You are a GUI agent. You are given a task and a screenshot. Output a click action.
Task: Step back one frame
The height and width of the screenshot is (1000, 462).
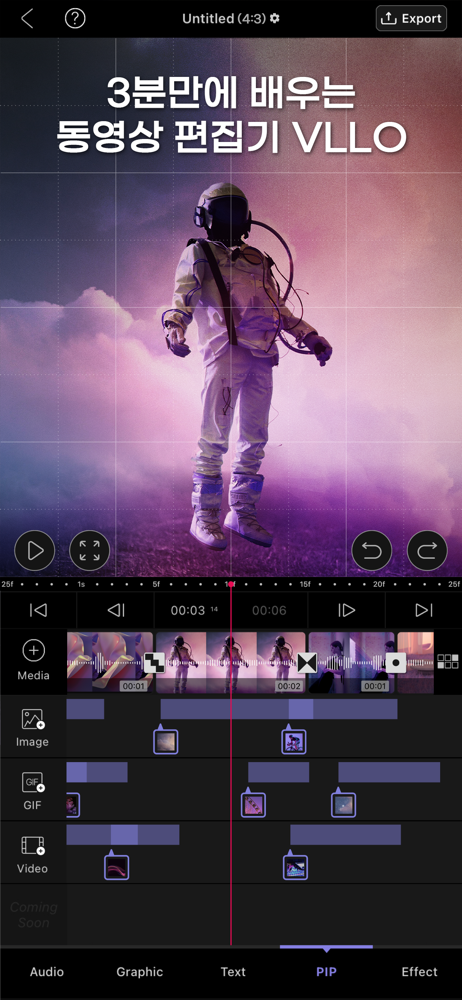coord(116,610)
